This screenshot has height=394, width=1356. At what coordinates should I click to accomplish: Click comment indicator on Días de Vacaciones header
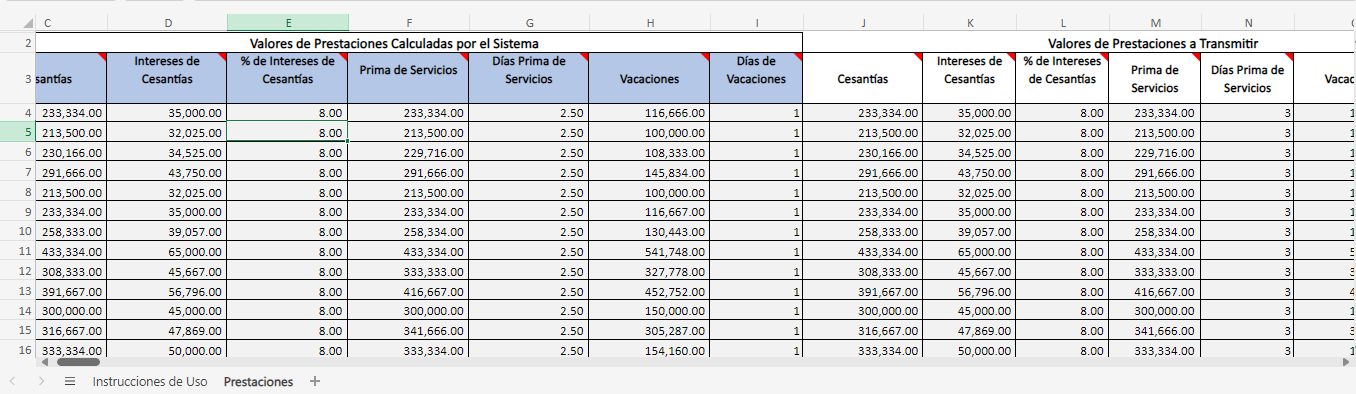[798, 56]
